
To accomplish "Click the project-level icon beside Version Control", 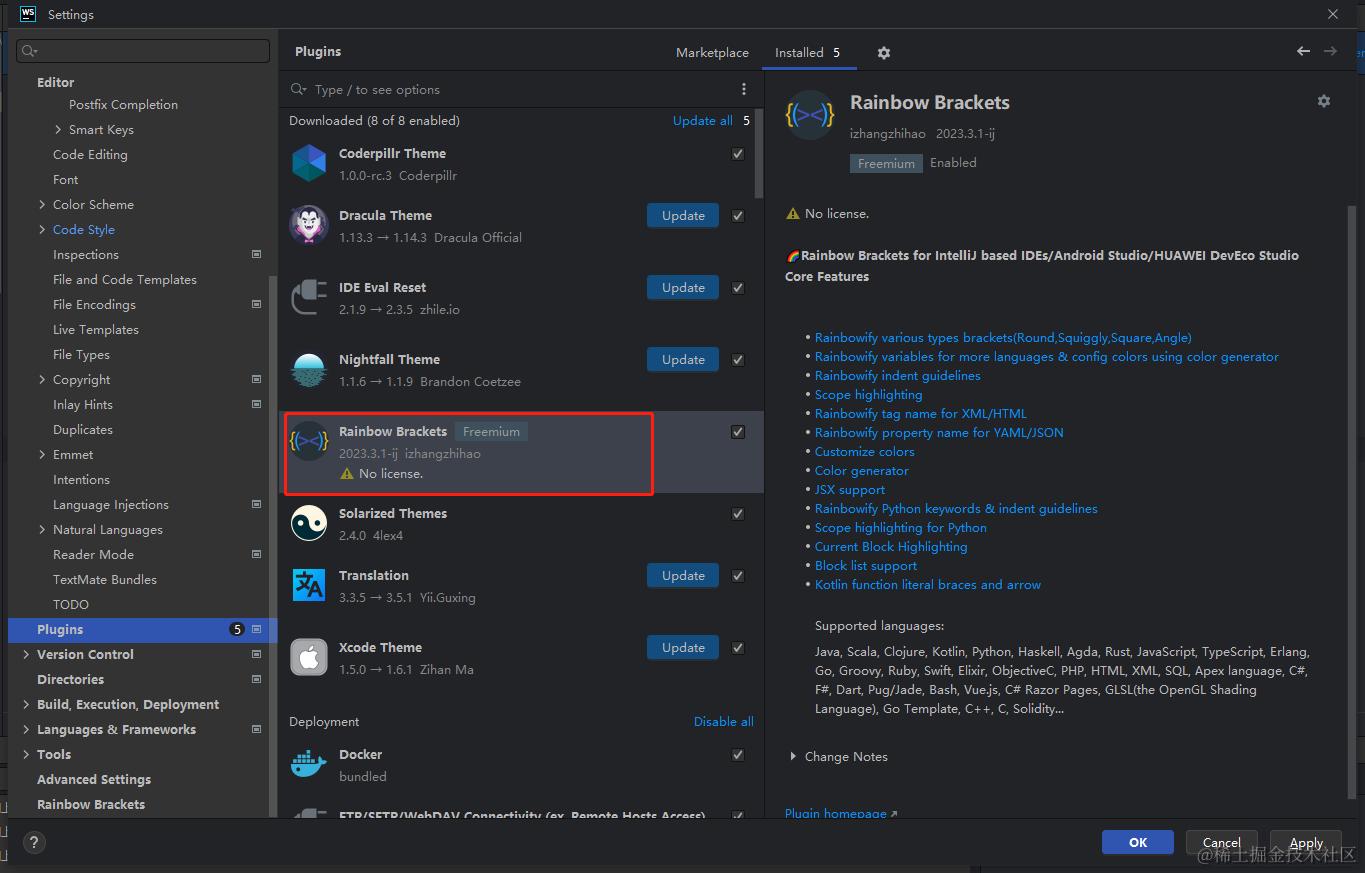I will click(257, 654).
